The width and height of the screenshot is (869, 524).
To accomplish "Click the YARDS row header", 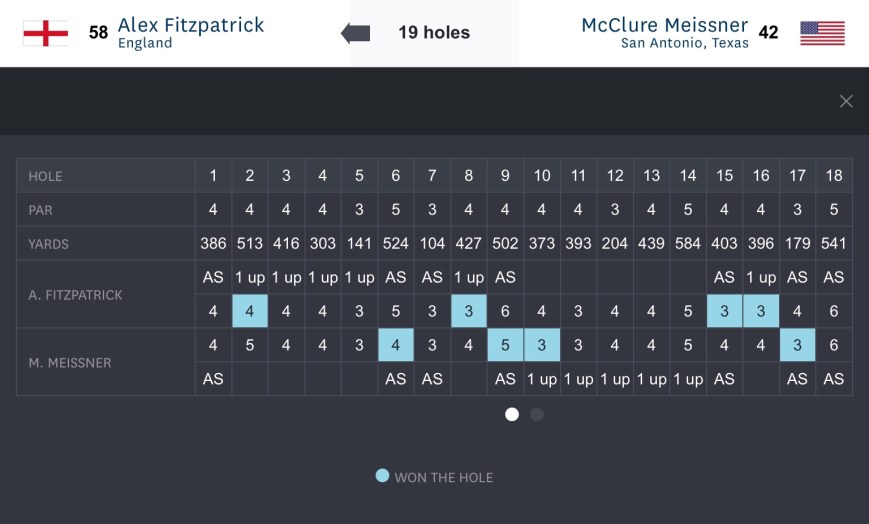I will (x=49, y=244).
